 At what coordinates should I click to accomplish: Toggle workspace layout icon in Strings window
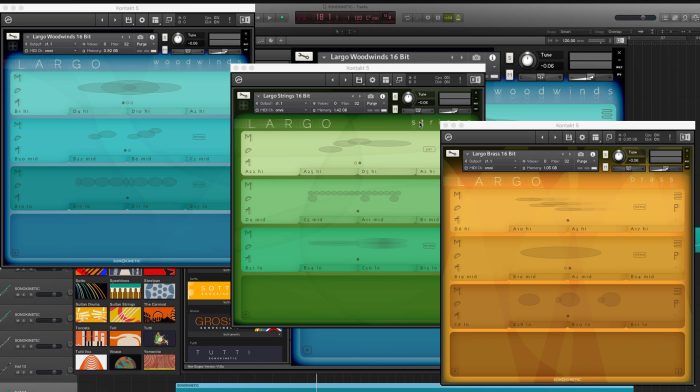point(386,80)
